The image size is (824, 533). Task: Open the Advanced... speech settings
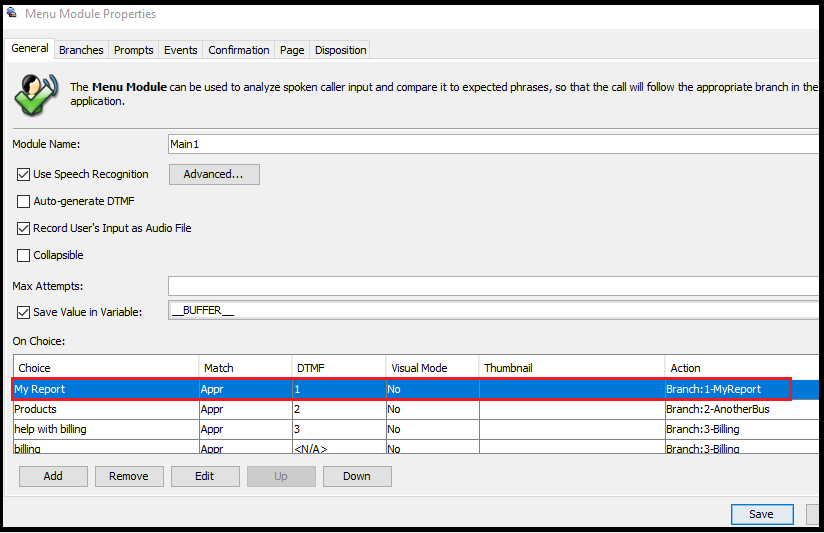coord(214,175)
